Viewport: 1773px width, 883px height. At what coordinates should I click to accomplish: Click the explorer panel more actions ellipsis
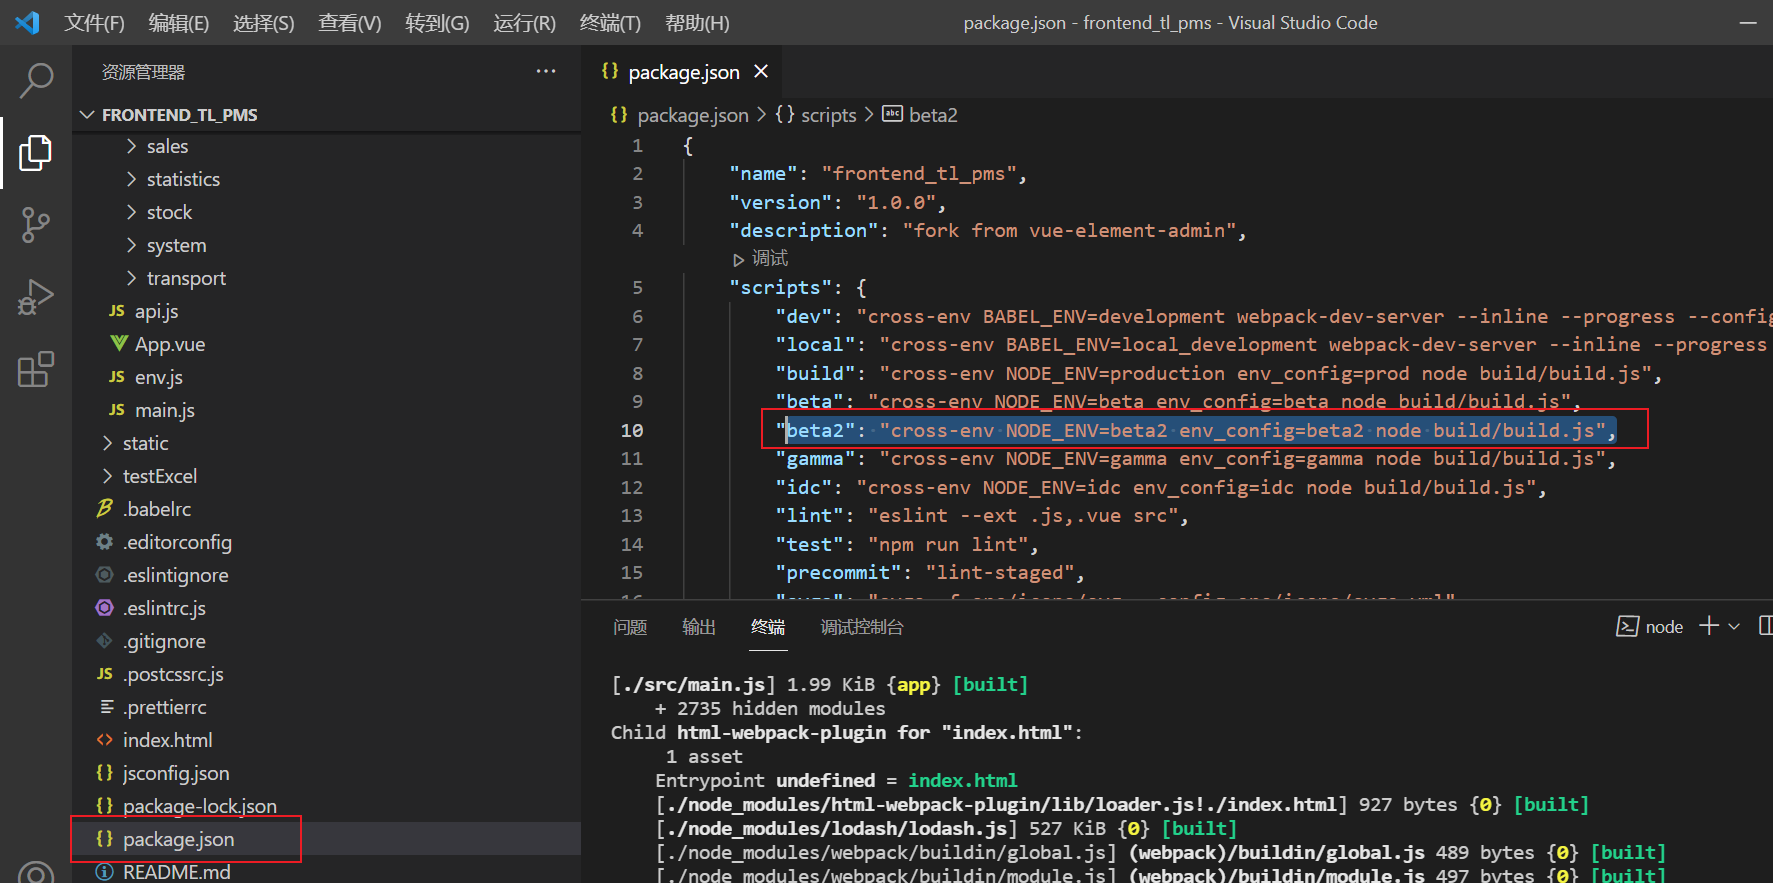click(545, 72)
